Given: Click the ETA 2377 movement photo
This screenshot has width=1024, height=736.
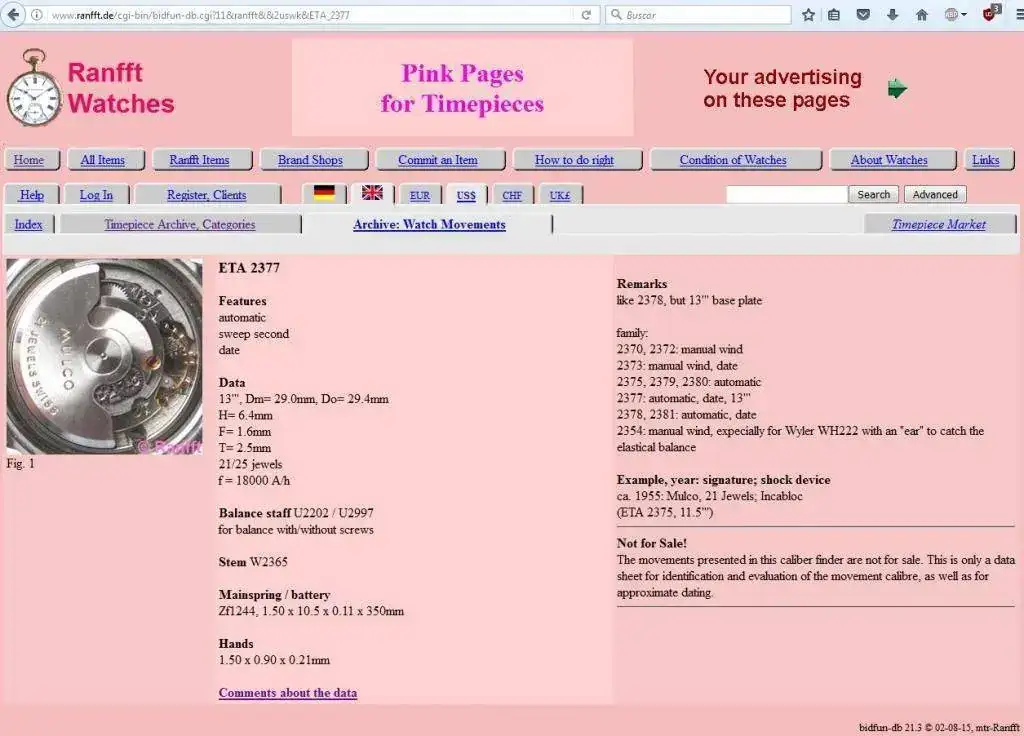Looking at the screenshot, I should coord(104,357).
